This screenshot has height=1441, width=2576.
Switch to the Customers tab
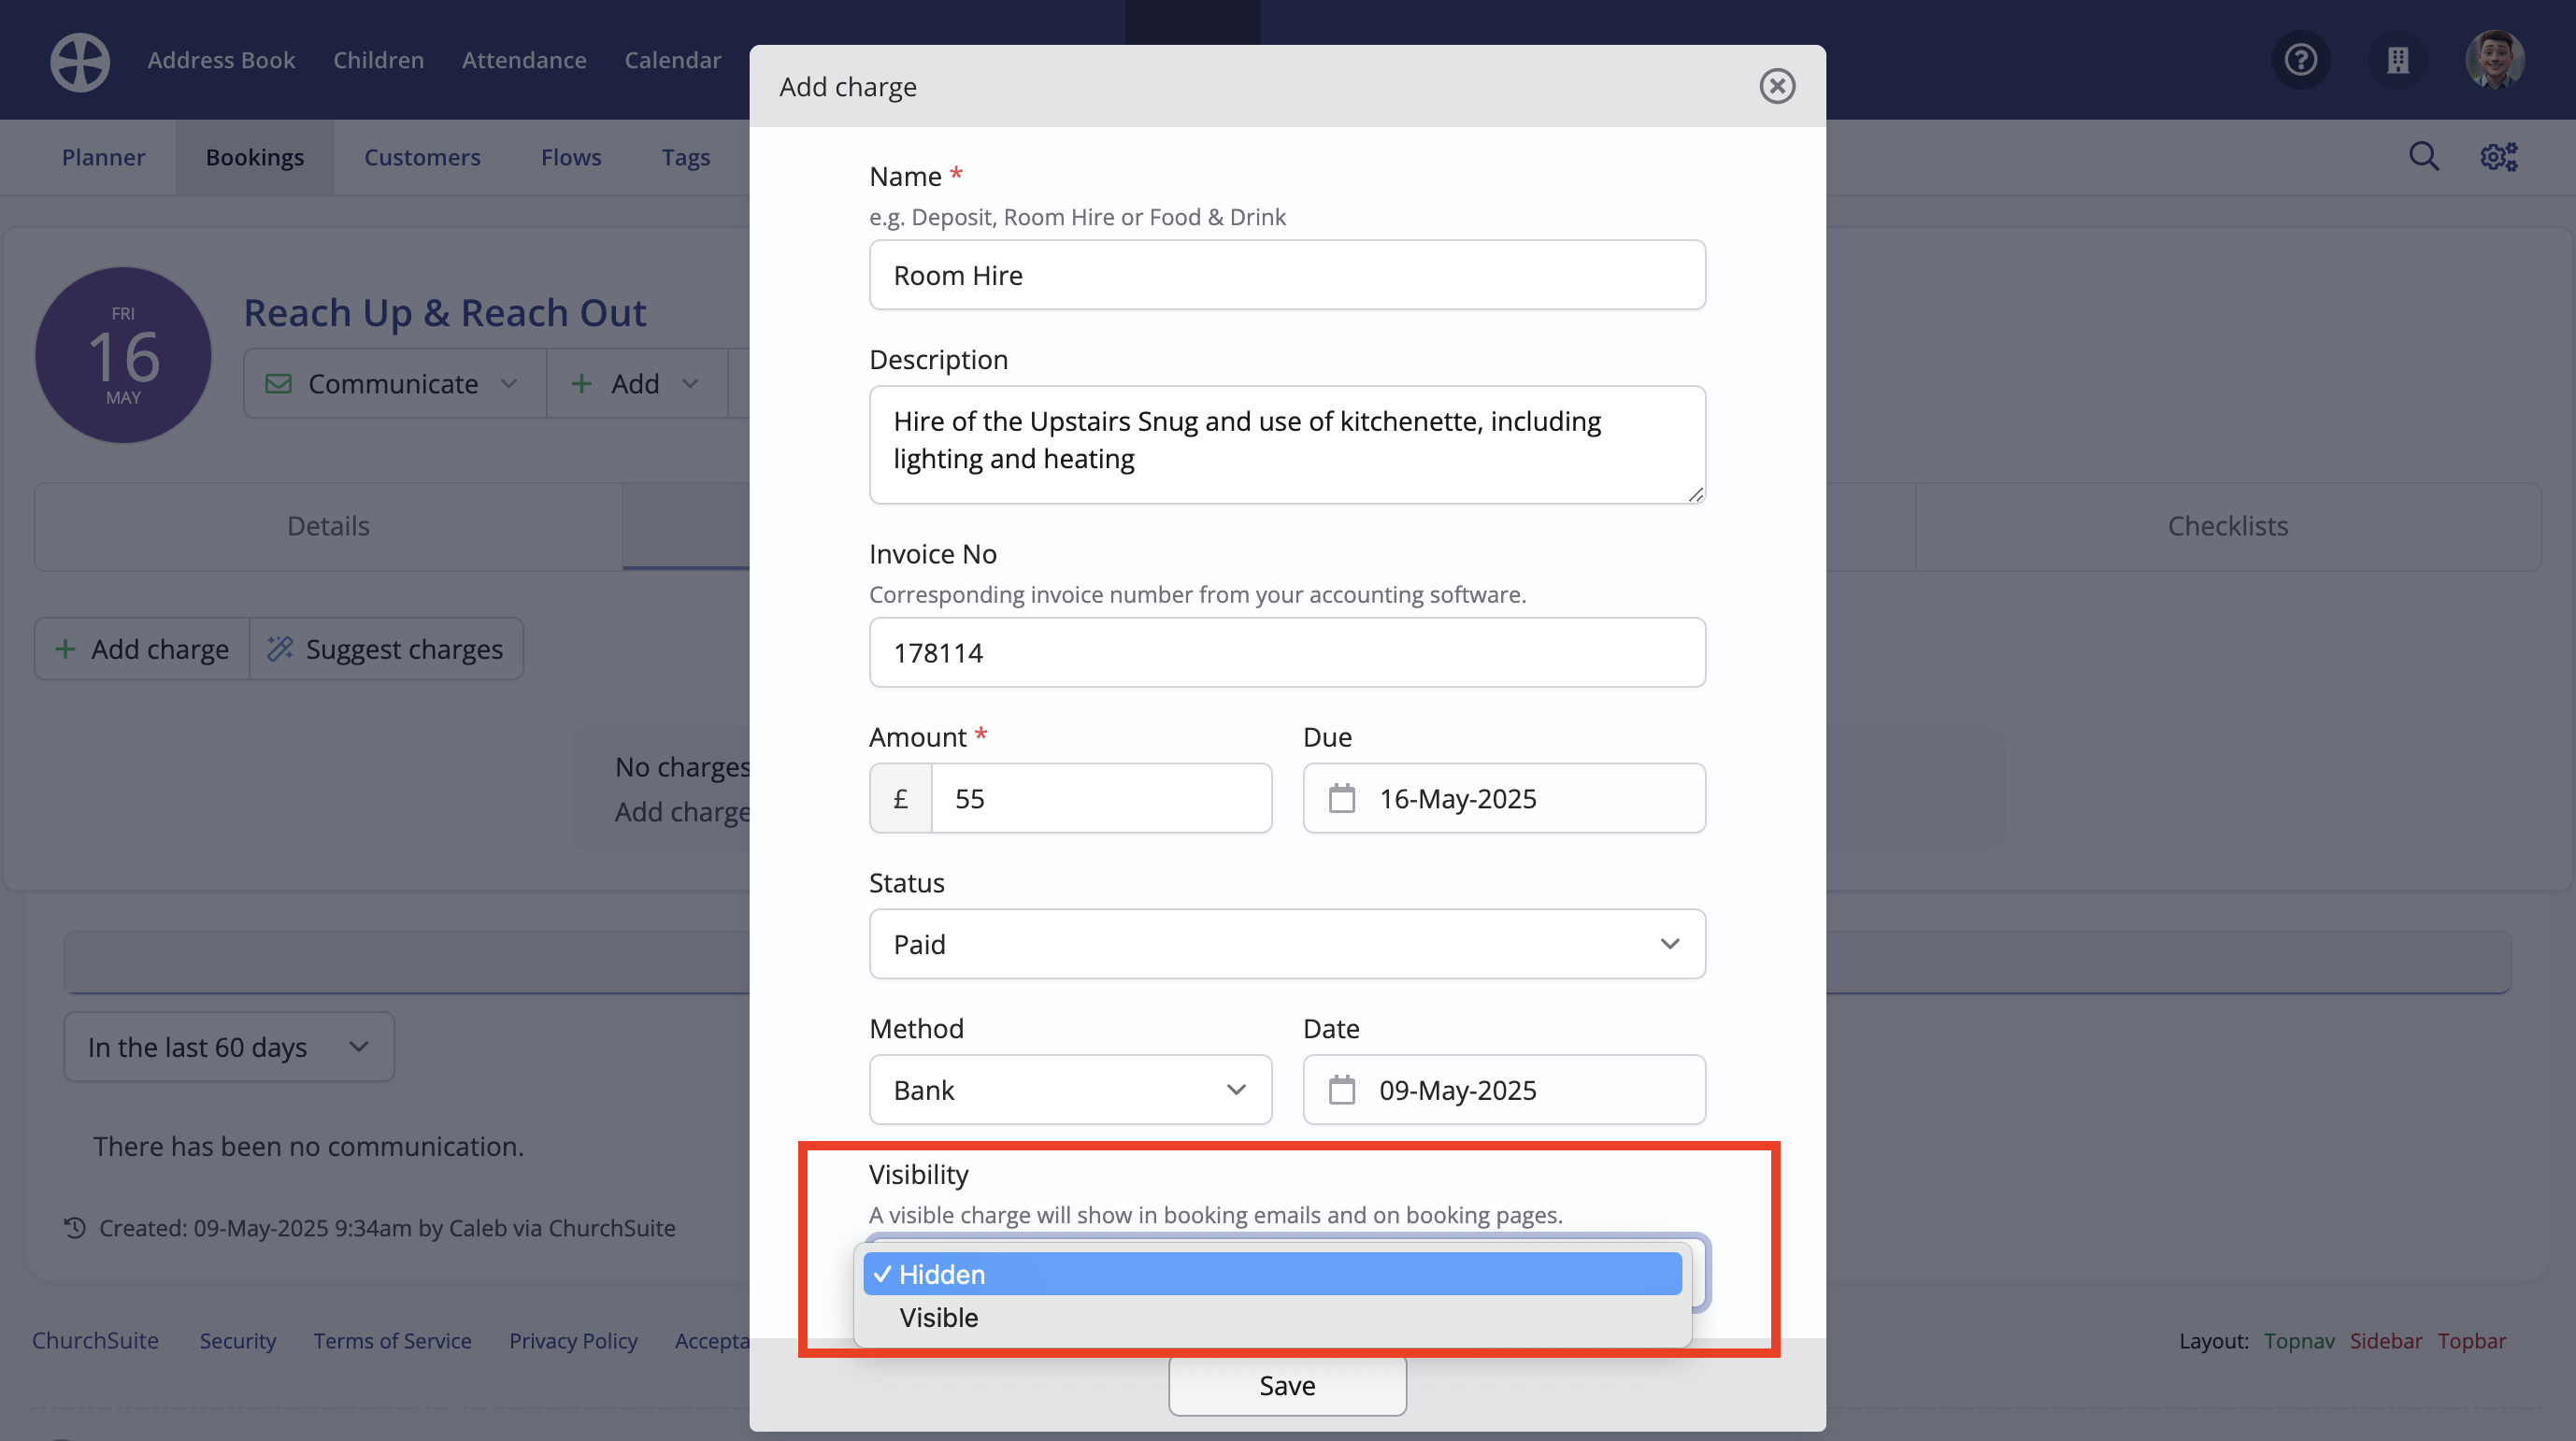(422, 157)
